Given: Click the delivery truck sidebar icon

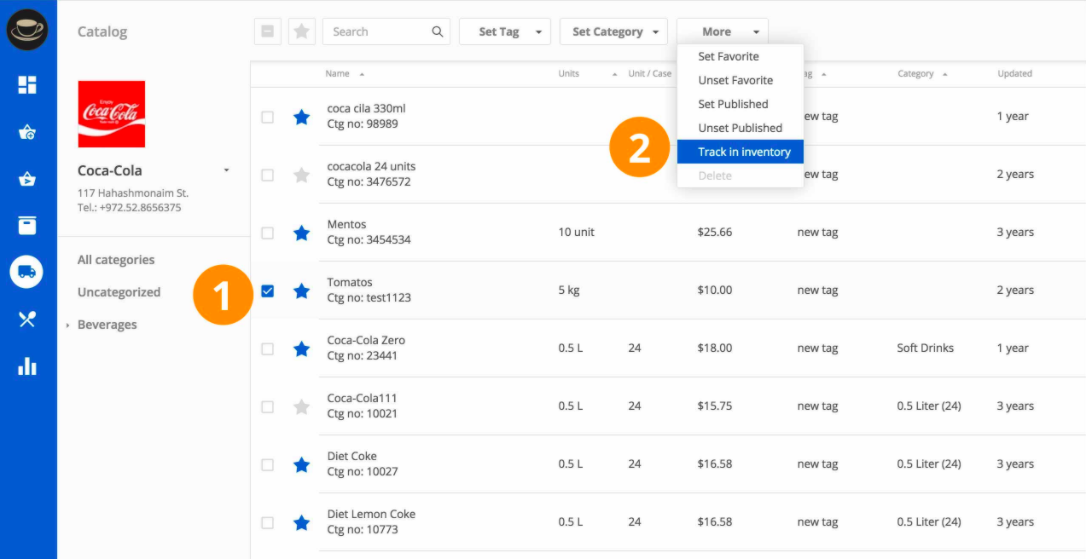Looking at the screenshot, I should [x=27, y=271].
